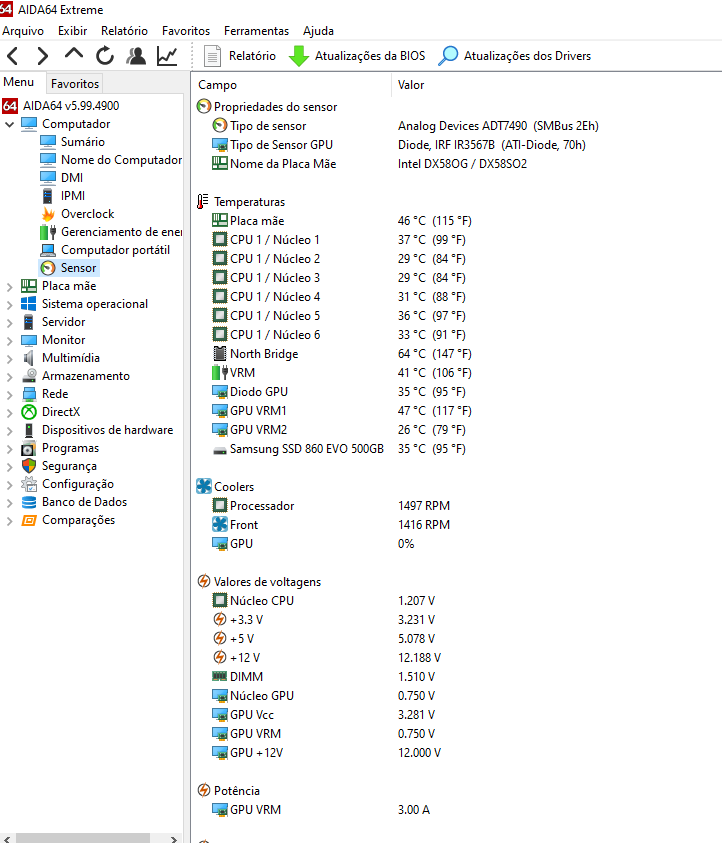Click the Atualizações da BIOS button label
The image size is (722, 843).
[370, 56]
